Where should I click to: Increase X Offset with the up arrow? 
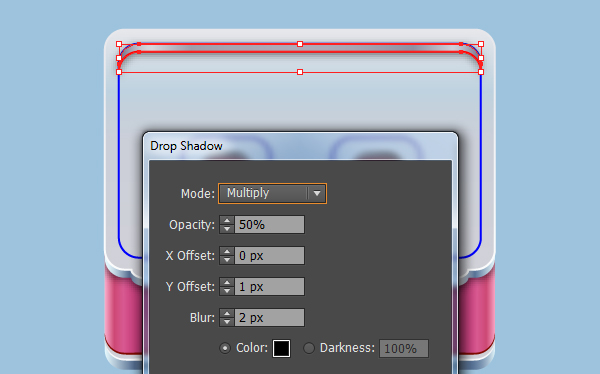pyautogui.click(x=227, y=252)
